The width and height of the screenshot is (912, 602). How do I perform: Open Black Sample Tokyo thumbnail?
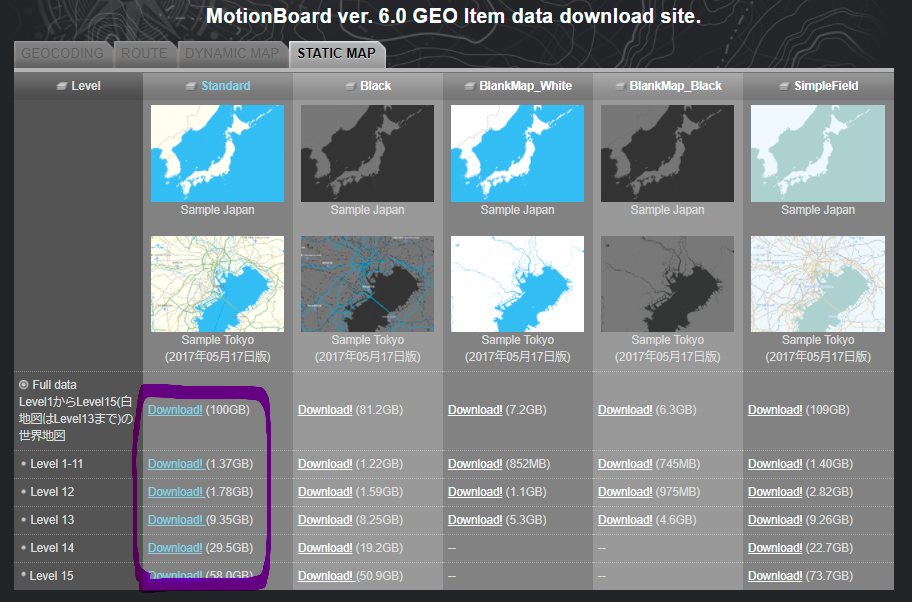click(x=367, y=284)
